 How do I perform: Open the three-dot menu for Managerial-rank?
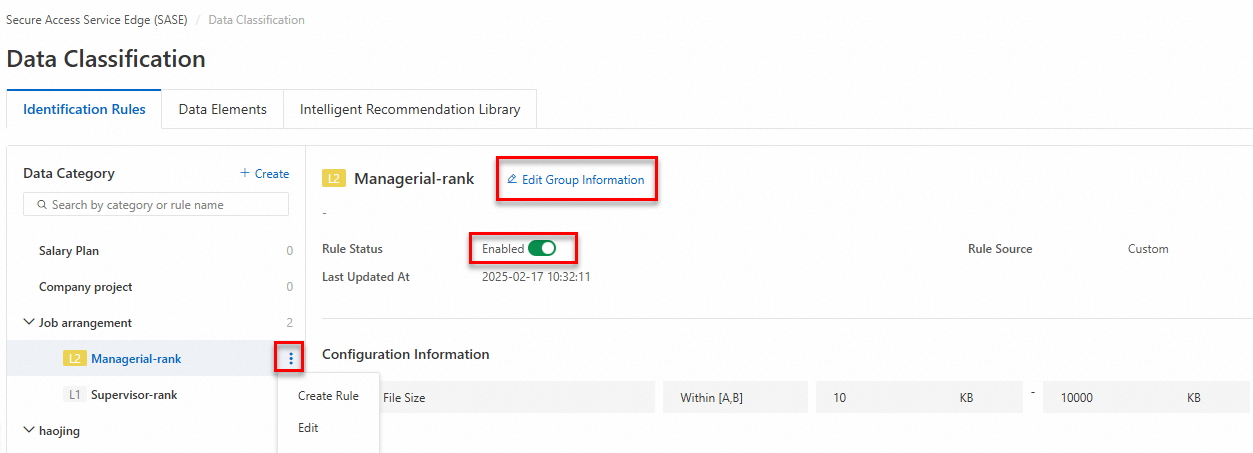coord(290,358)
